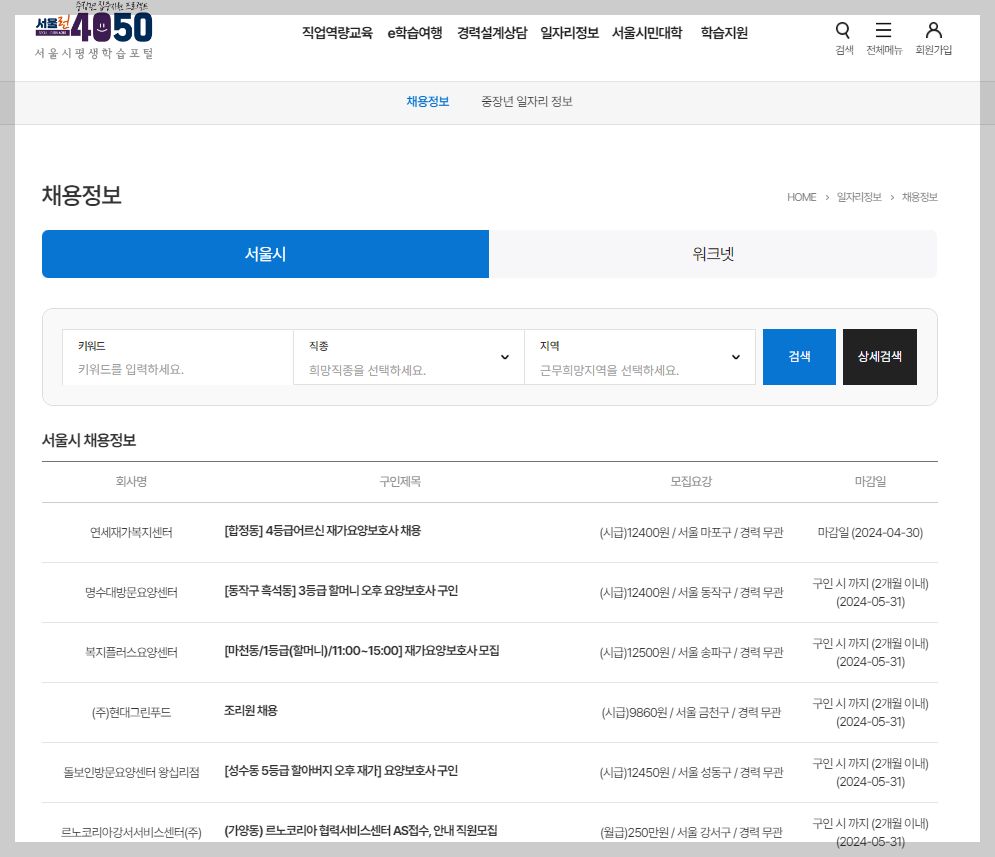Click (월급)250만원 / 서울 강서구 cell

pyautogui.click(x=691, y=832)
